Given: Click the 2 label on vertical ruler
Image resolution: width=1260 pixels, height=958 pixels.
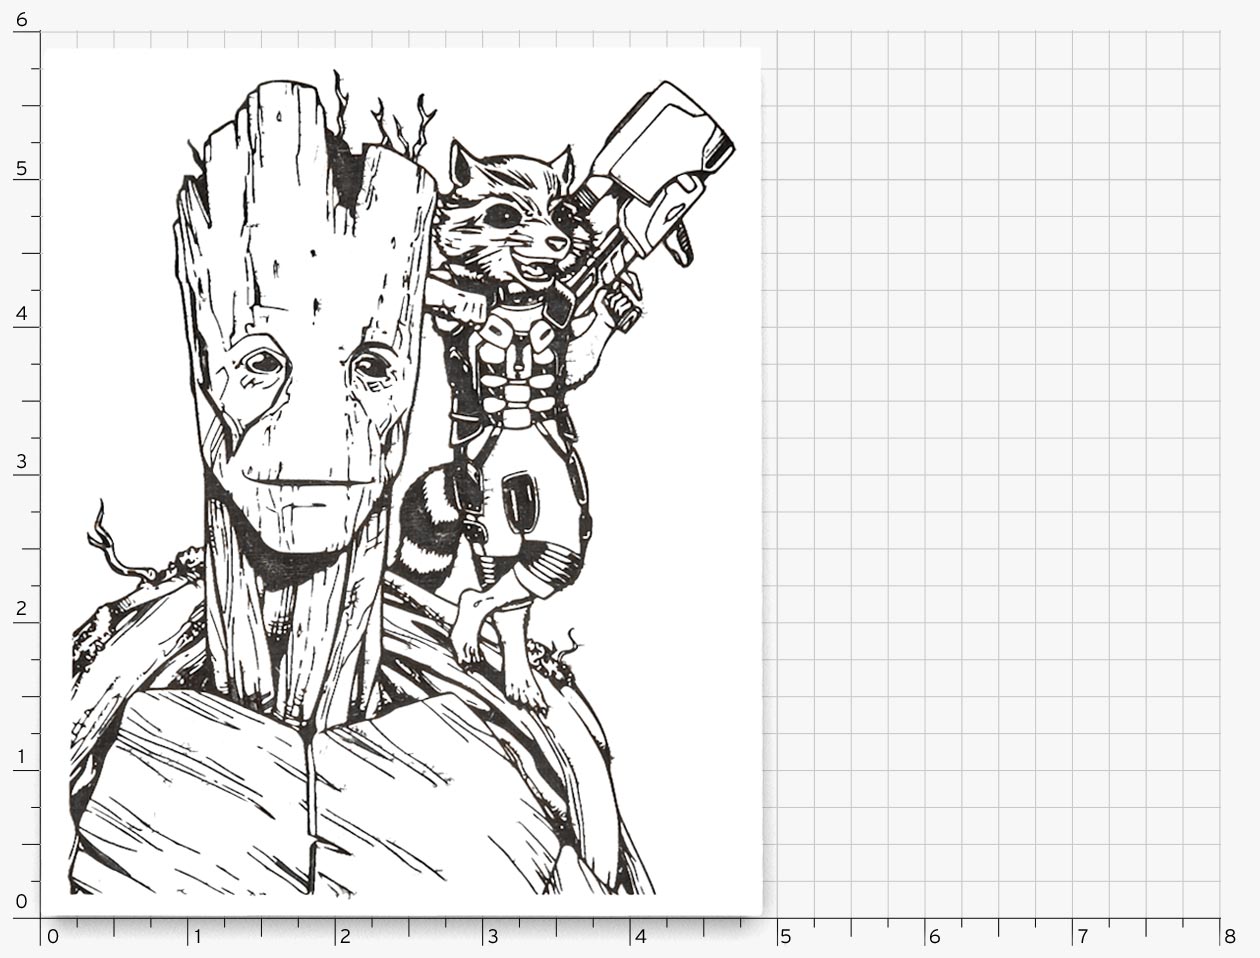Looking at the screenshot, I should point(21,610).
